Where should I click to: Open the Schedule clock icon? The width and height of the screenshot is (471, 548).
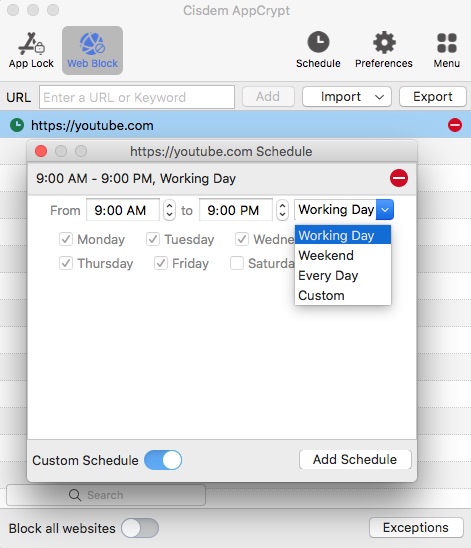click(x=318, y=42)
